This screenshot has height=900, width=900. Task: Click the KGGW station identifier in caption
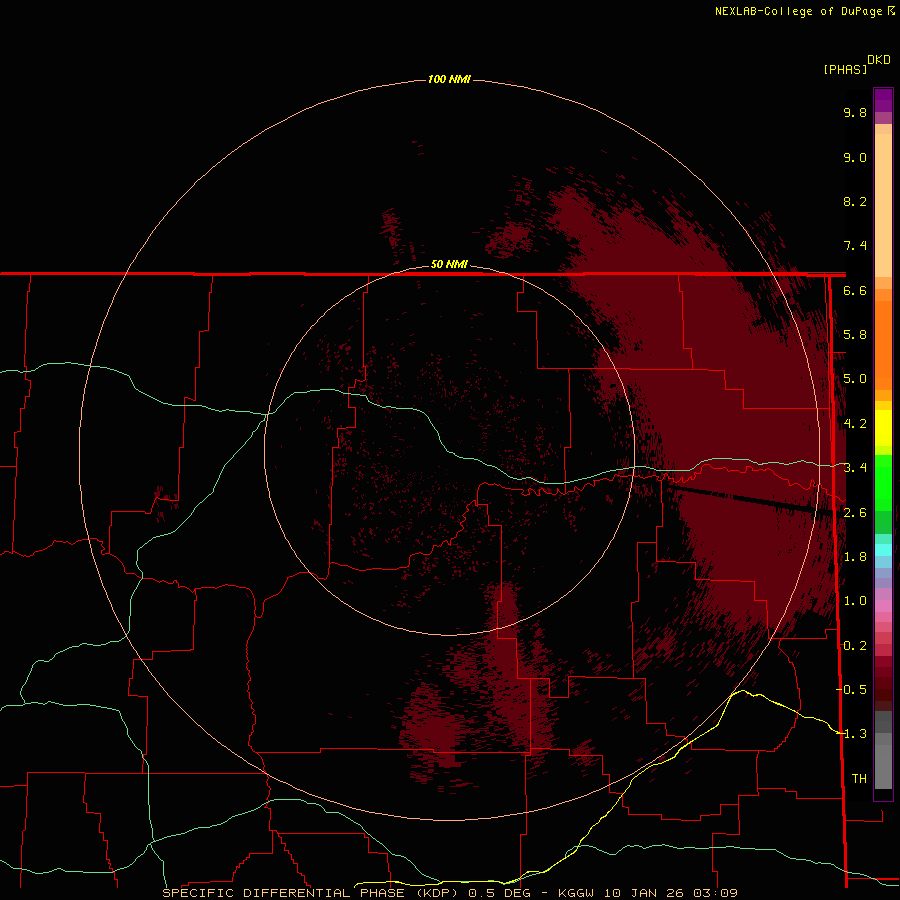tap(576, 893)
